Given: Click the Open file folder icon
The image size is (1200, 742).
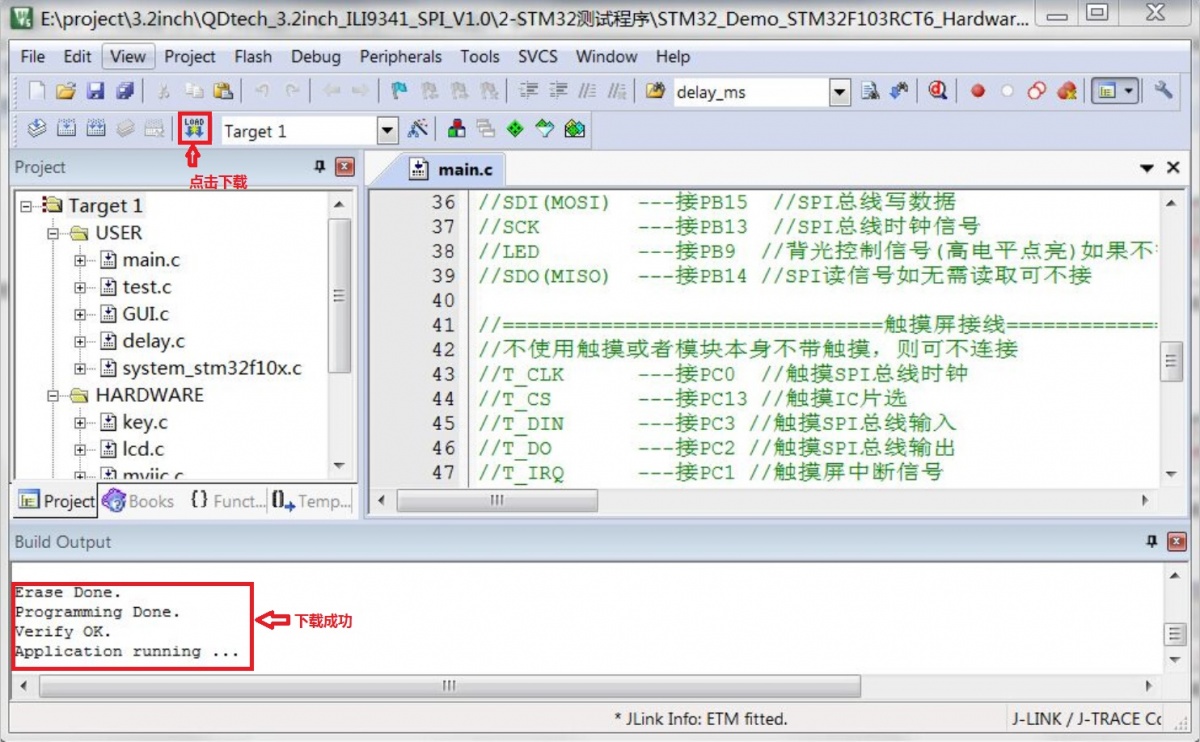Looking at the screenshot, I should pyautogui.click(x=66, y=92).
